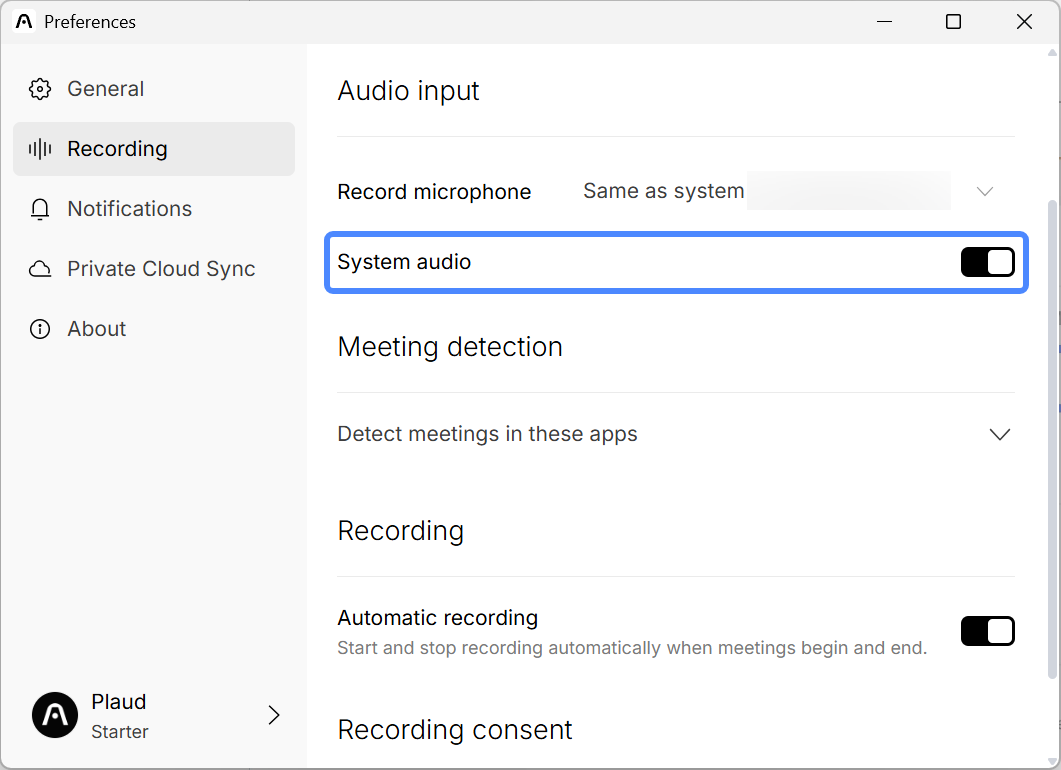Viewport: 1061px width, 770px height.
Task: Click the microphone dropdown chevron arrow
Action: 985,191
